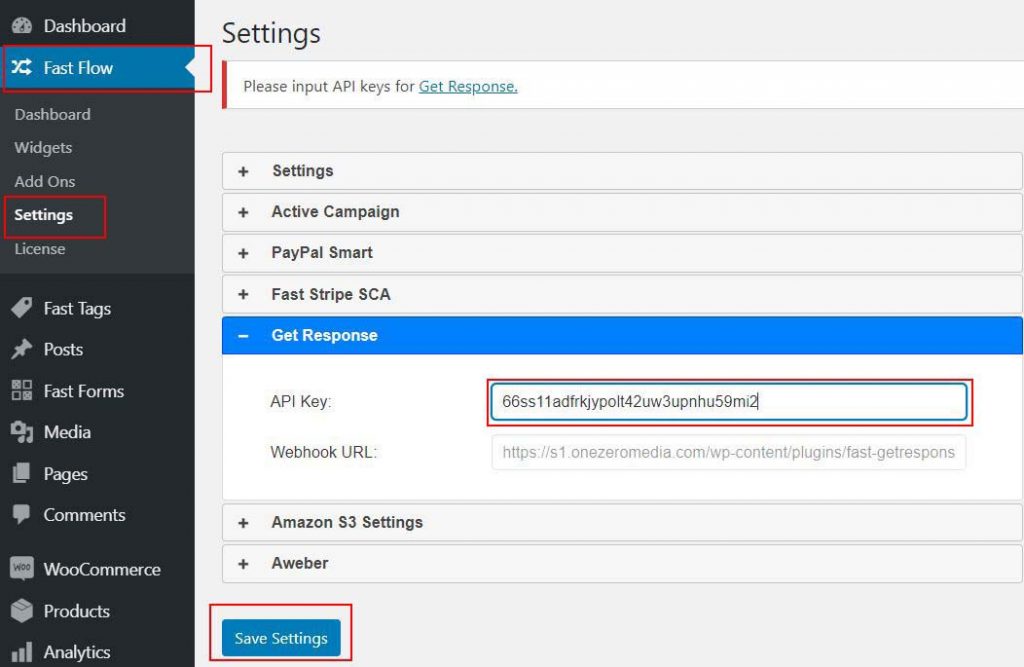Open the Add Ons submenu
The image size is (1024, 667).
pos(44,181)
